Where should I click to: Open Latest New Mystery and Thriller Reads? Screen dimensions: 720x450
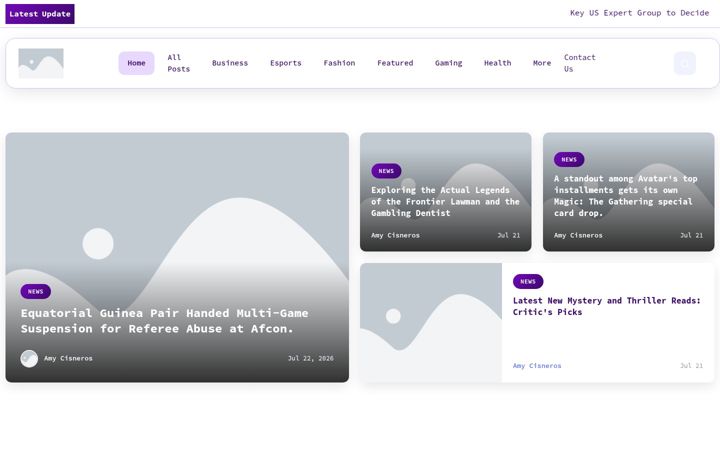[607, 306]
